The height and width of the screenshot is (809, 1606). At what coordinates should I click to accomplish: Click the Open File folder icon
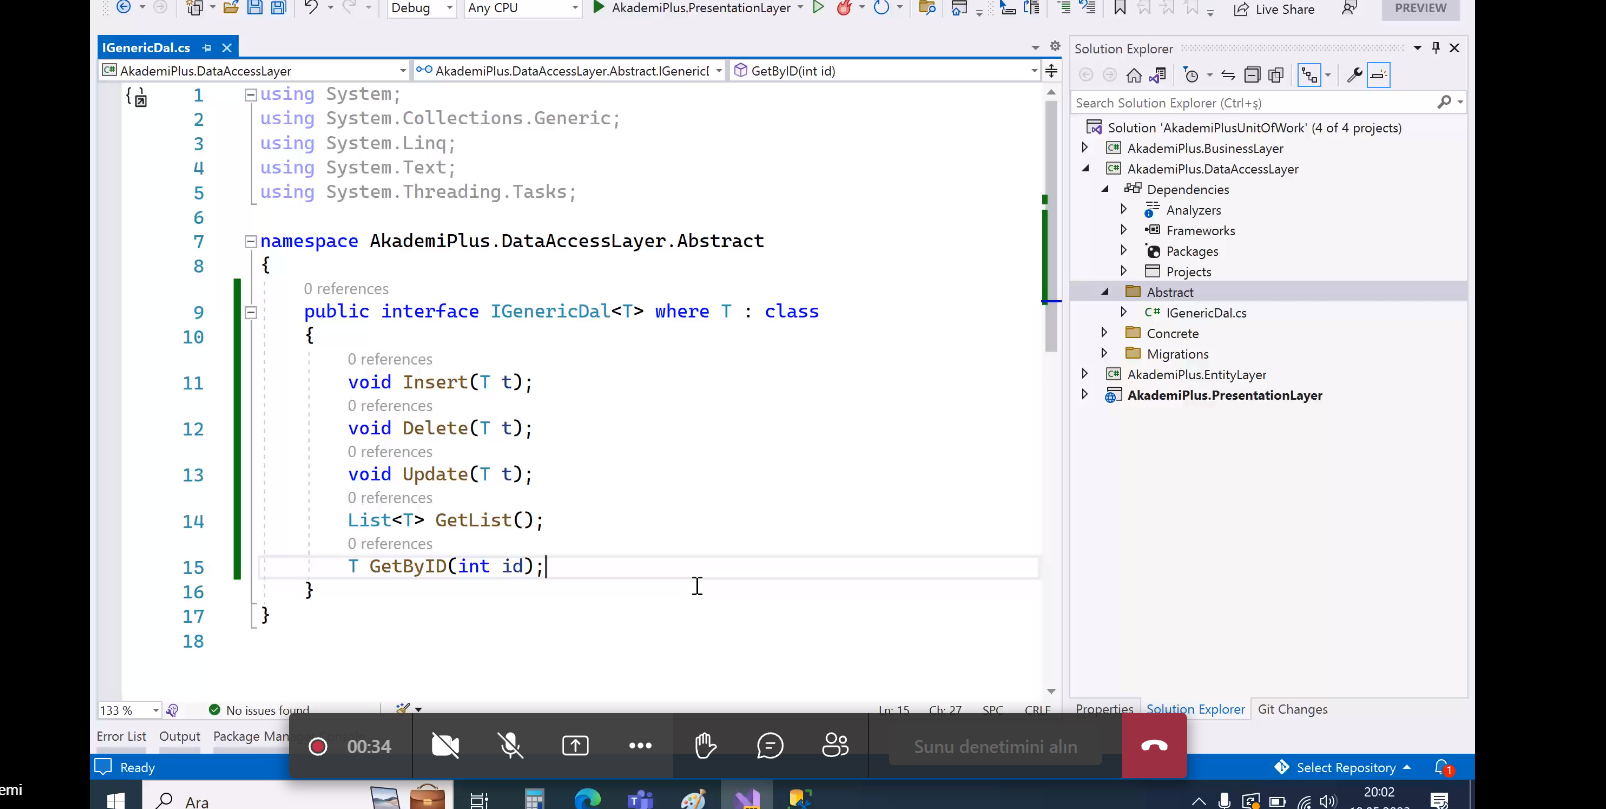231,7
